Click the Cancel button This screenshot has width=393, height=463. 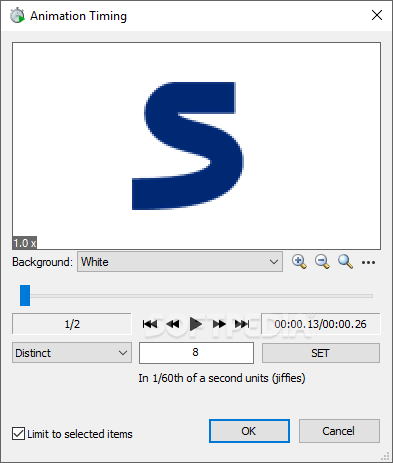pyautogui.click(x=339, y=431)
